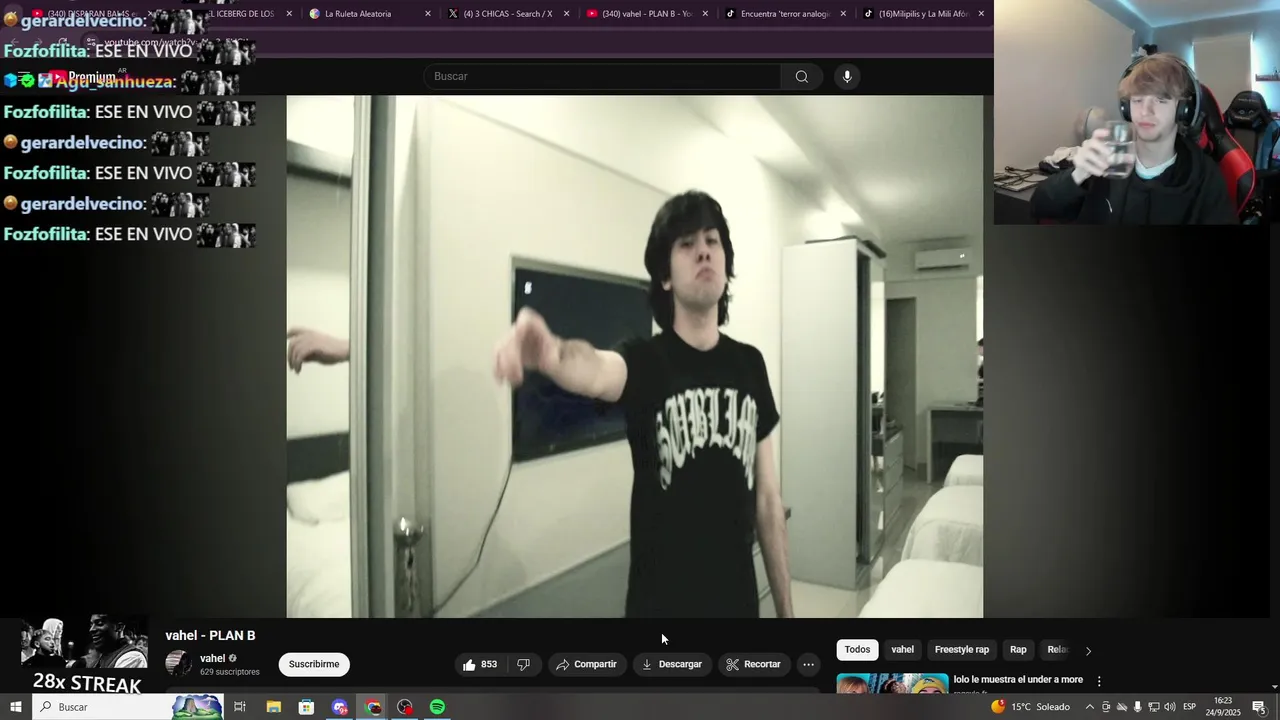
Task: Open 'lolo le muestra el under a more' video
Action: coord(1018,680)
